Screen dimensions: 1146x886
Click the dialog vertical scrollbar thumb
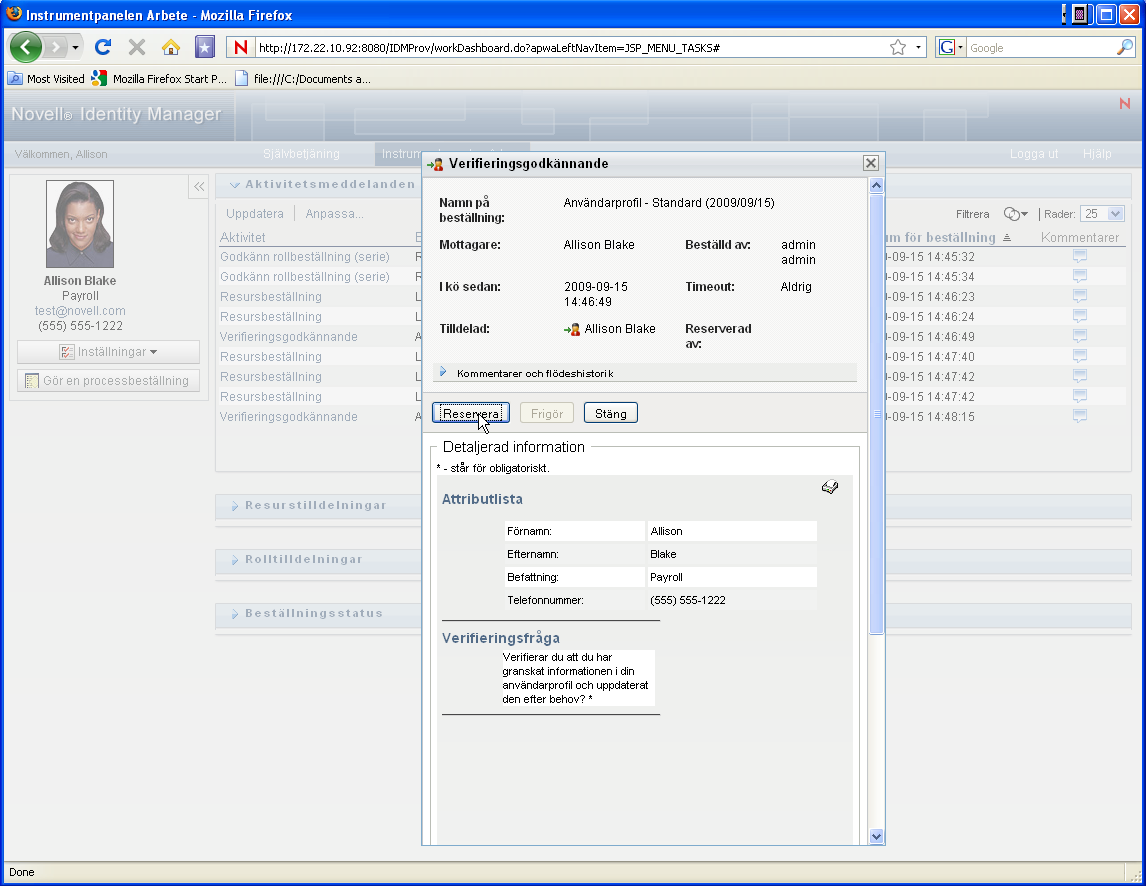point(876,414)
